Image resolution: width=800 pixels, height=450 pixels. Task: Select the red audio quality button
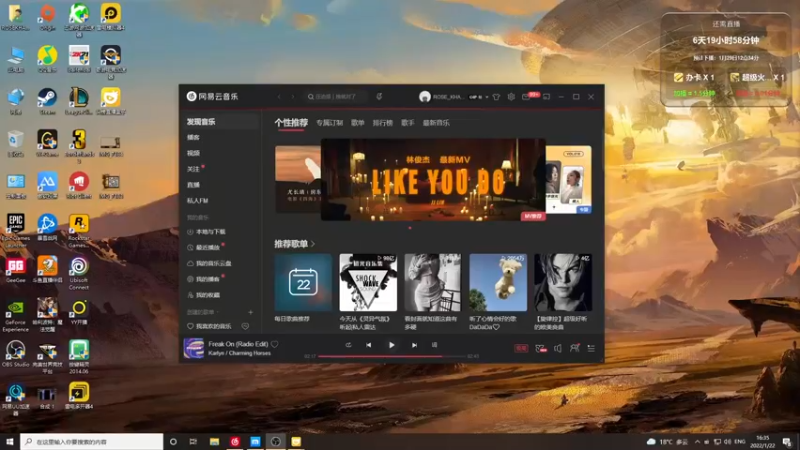(521, 348)
